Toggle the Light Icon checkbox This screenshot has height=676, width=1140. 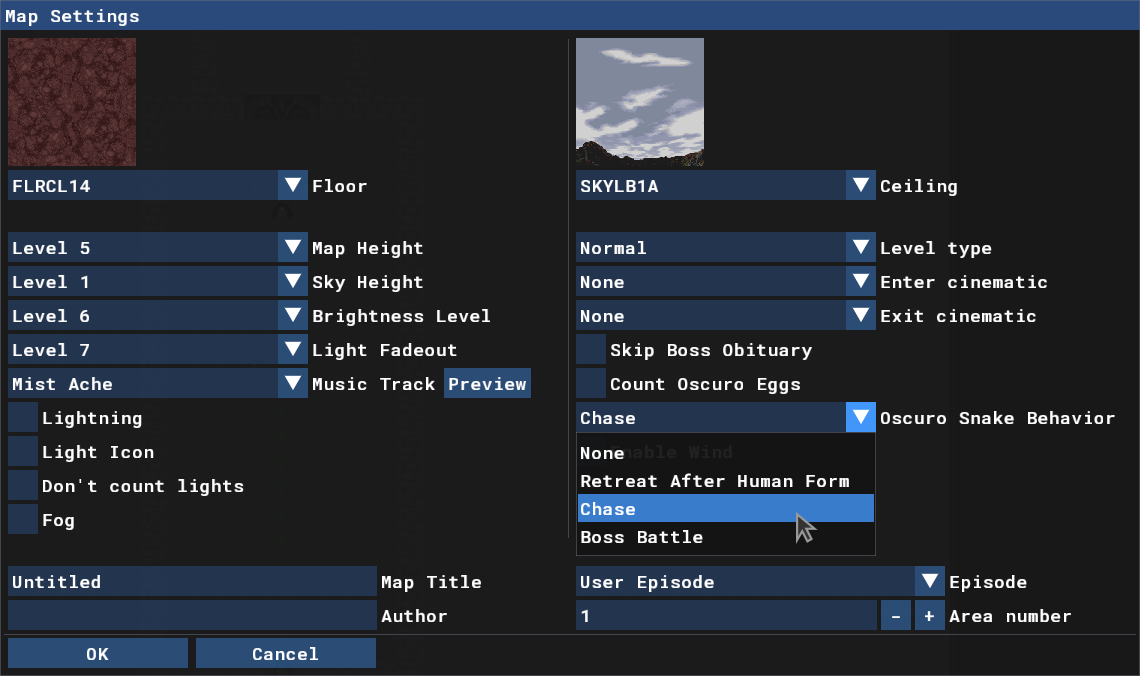point(23,451)
